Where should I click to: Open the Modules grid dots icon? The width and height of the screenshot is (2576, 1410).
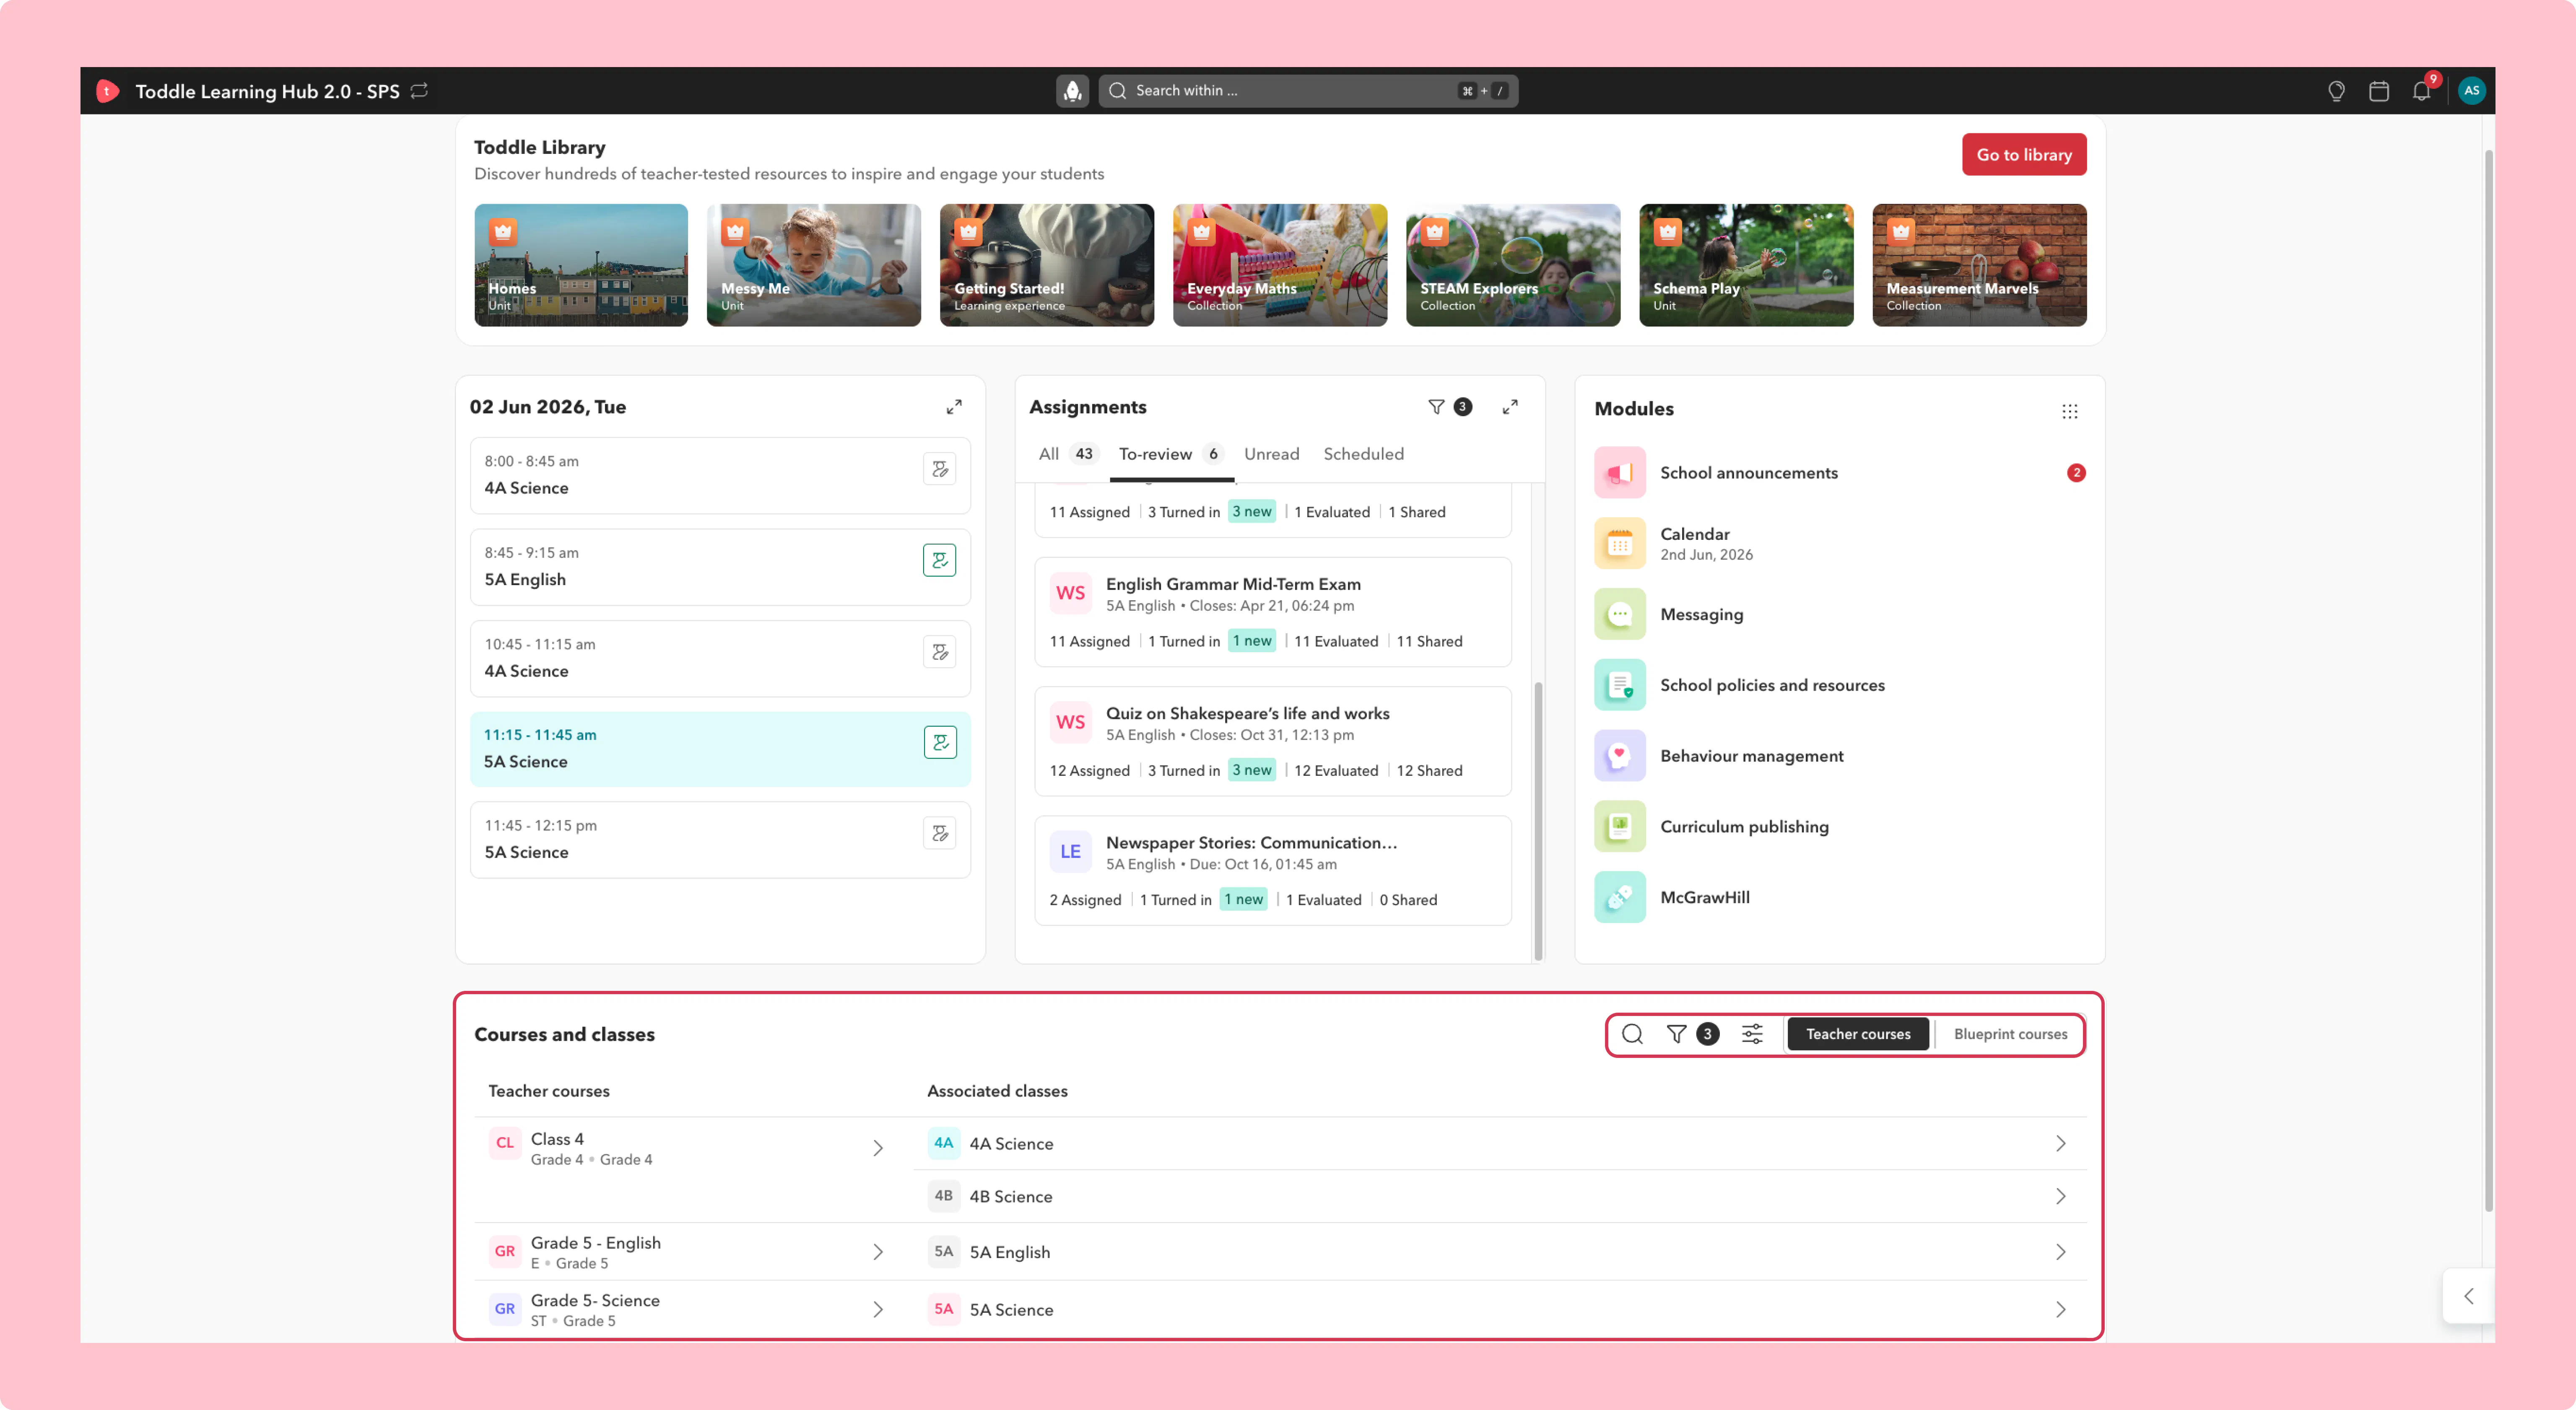point(2069,411)
